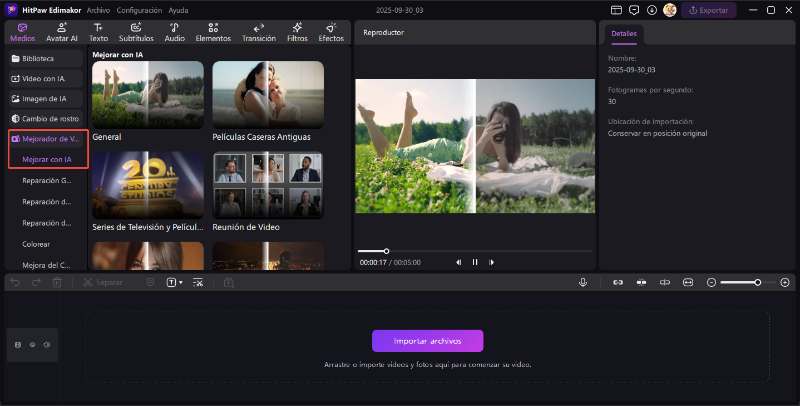Viewport: 800px width, 406px height.
Task: Step back to the previous frame
Action: [459, 262]
